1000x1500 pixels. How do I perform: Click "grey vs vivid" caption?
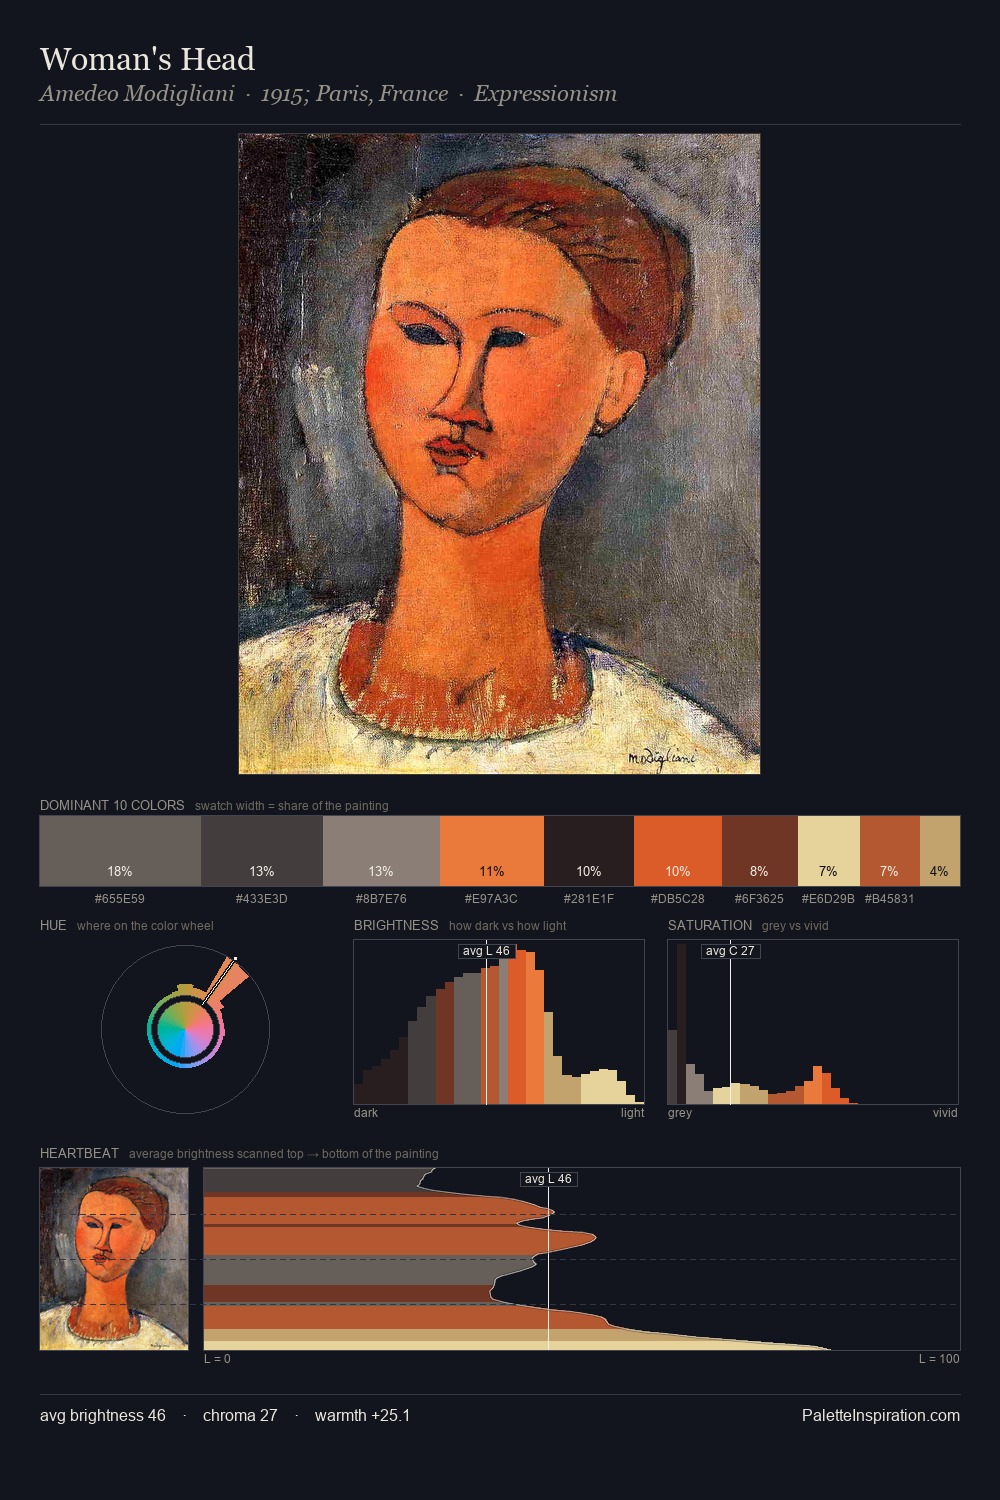click(795, 926)
